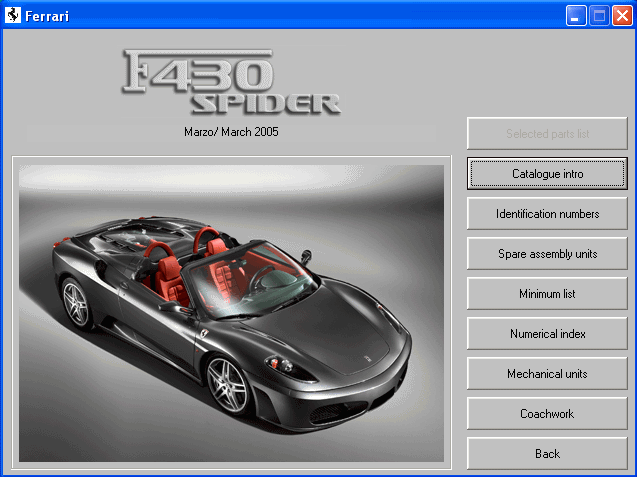Click the F430 Spider car image

pos(232,313)
